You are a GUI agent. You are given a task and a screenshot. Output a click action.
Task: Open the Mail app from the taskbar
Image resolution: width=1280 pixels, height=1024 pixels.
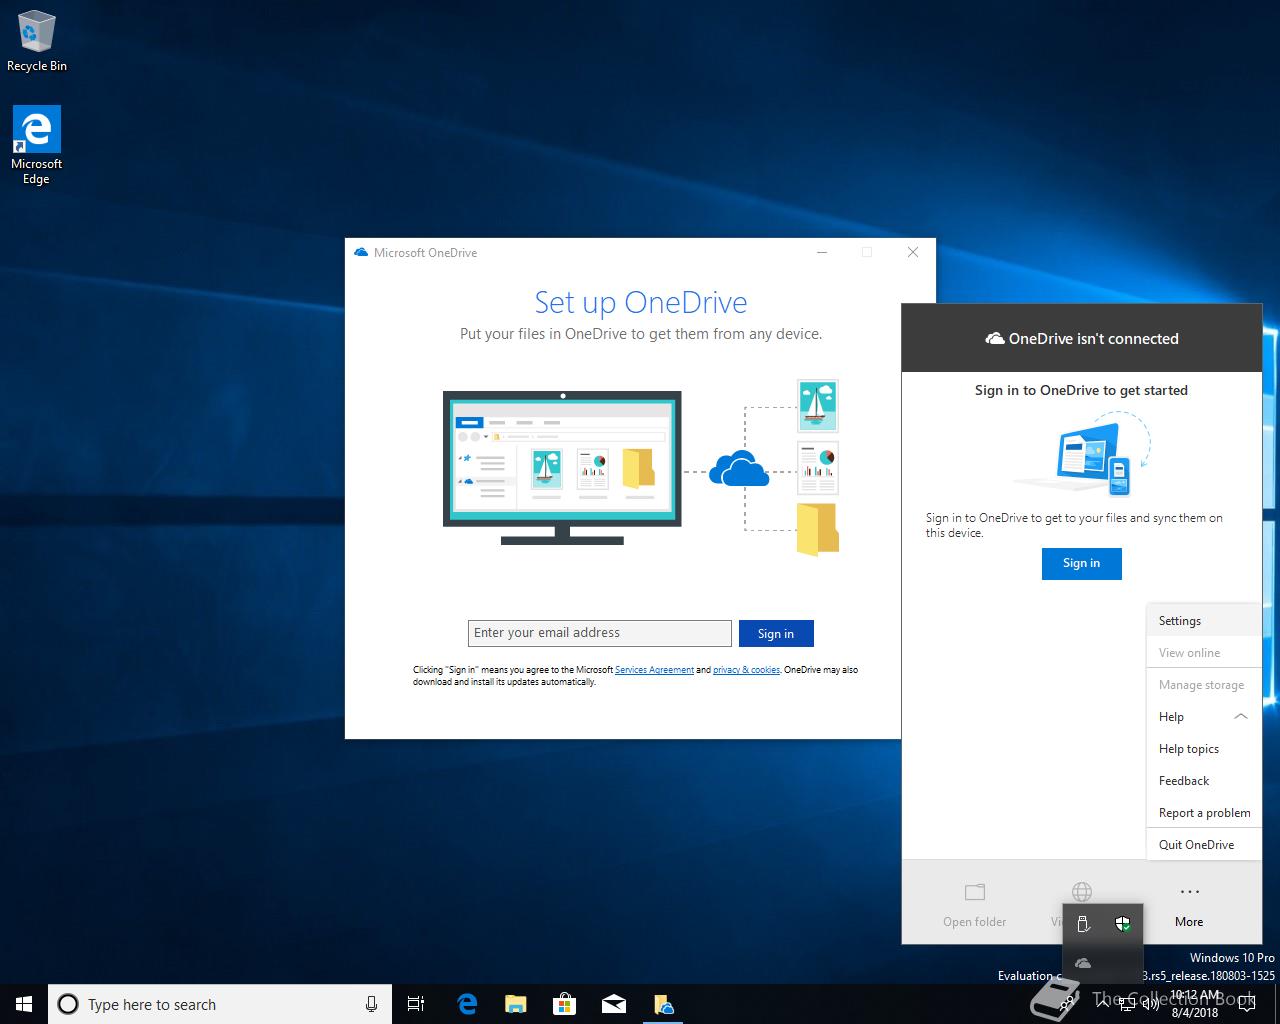pyautogui.click(x=614, y=1004)
